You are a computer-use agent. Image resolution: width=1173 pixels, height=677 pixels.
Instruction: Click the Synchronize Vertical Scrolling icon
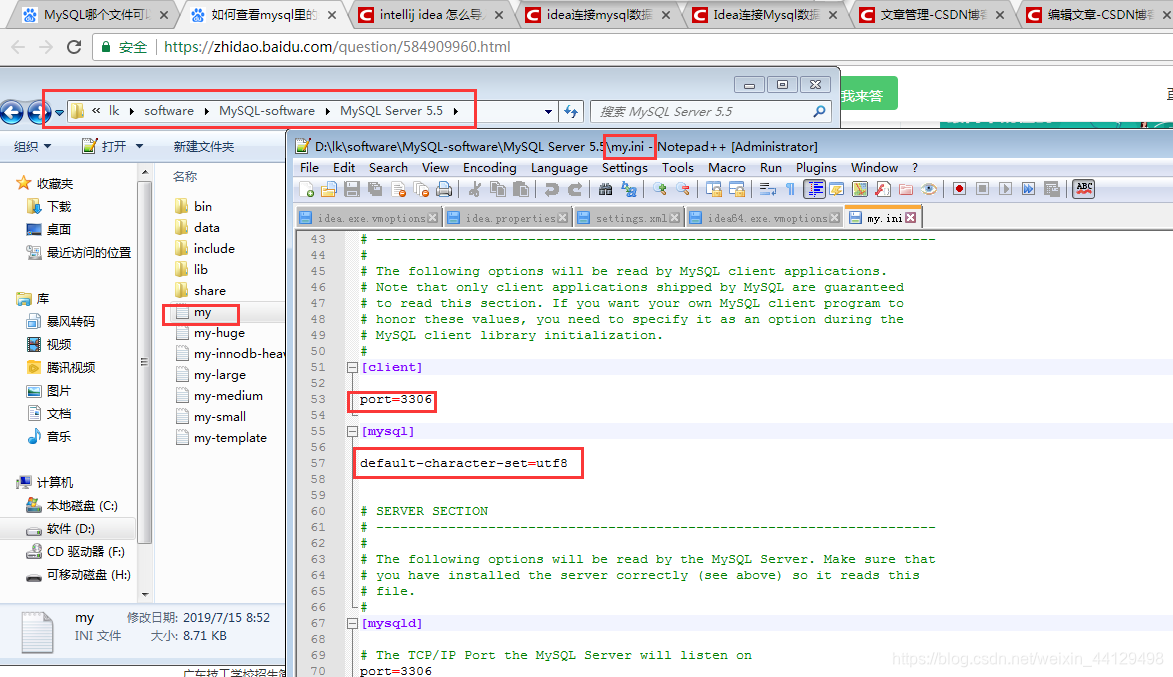(714, 189)
